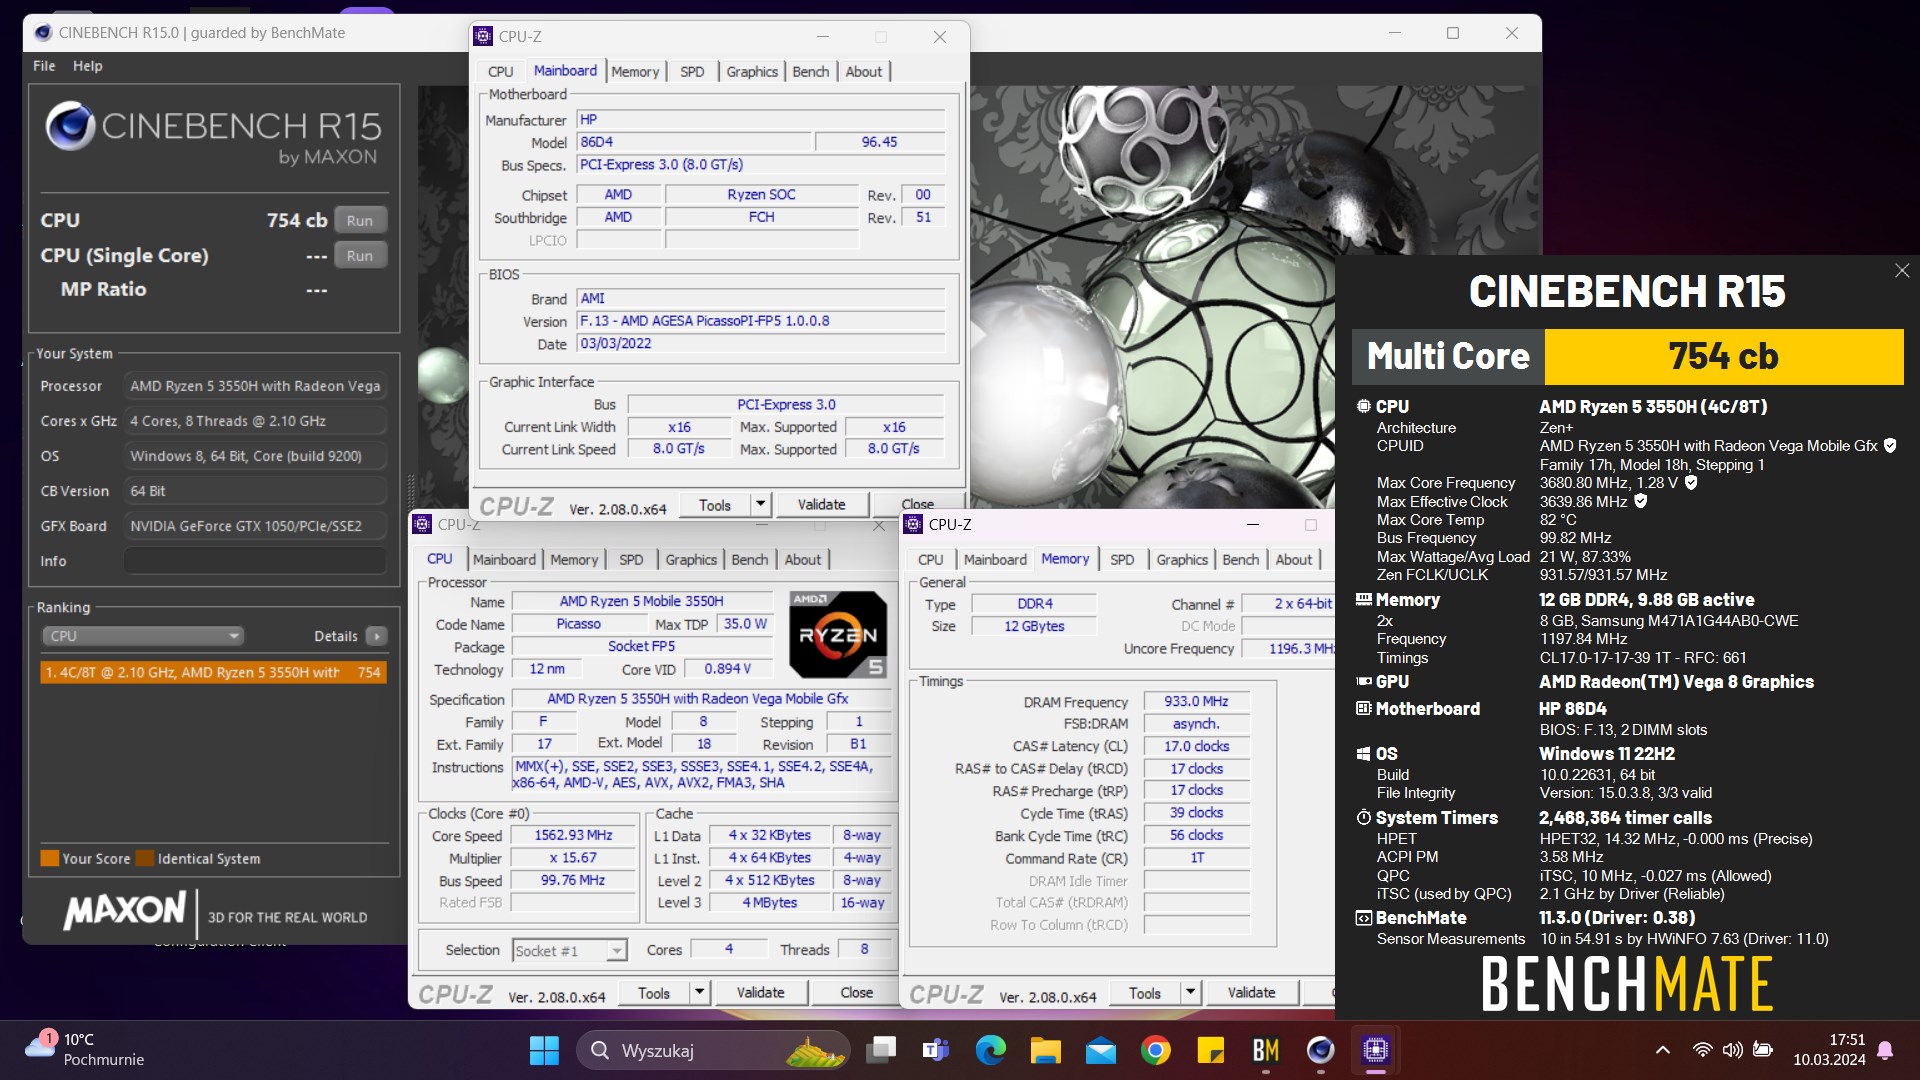Viewport: 1920px width, 1080px height.
Task: Open the Tools dropdown in Mainboard window
Action: coord(760,505)
